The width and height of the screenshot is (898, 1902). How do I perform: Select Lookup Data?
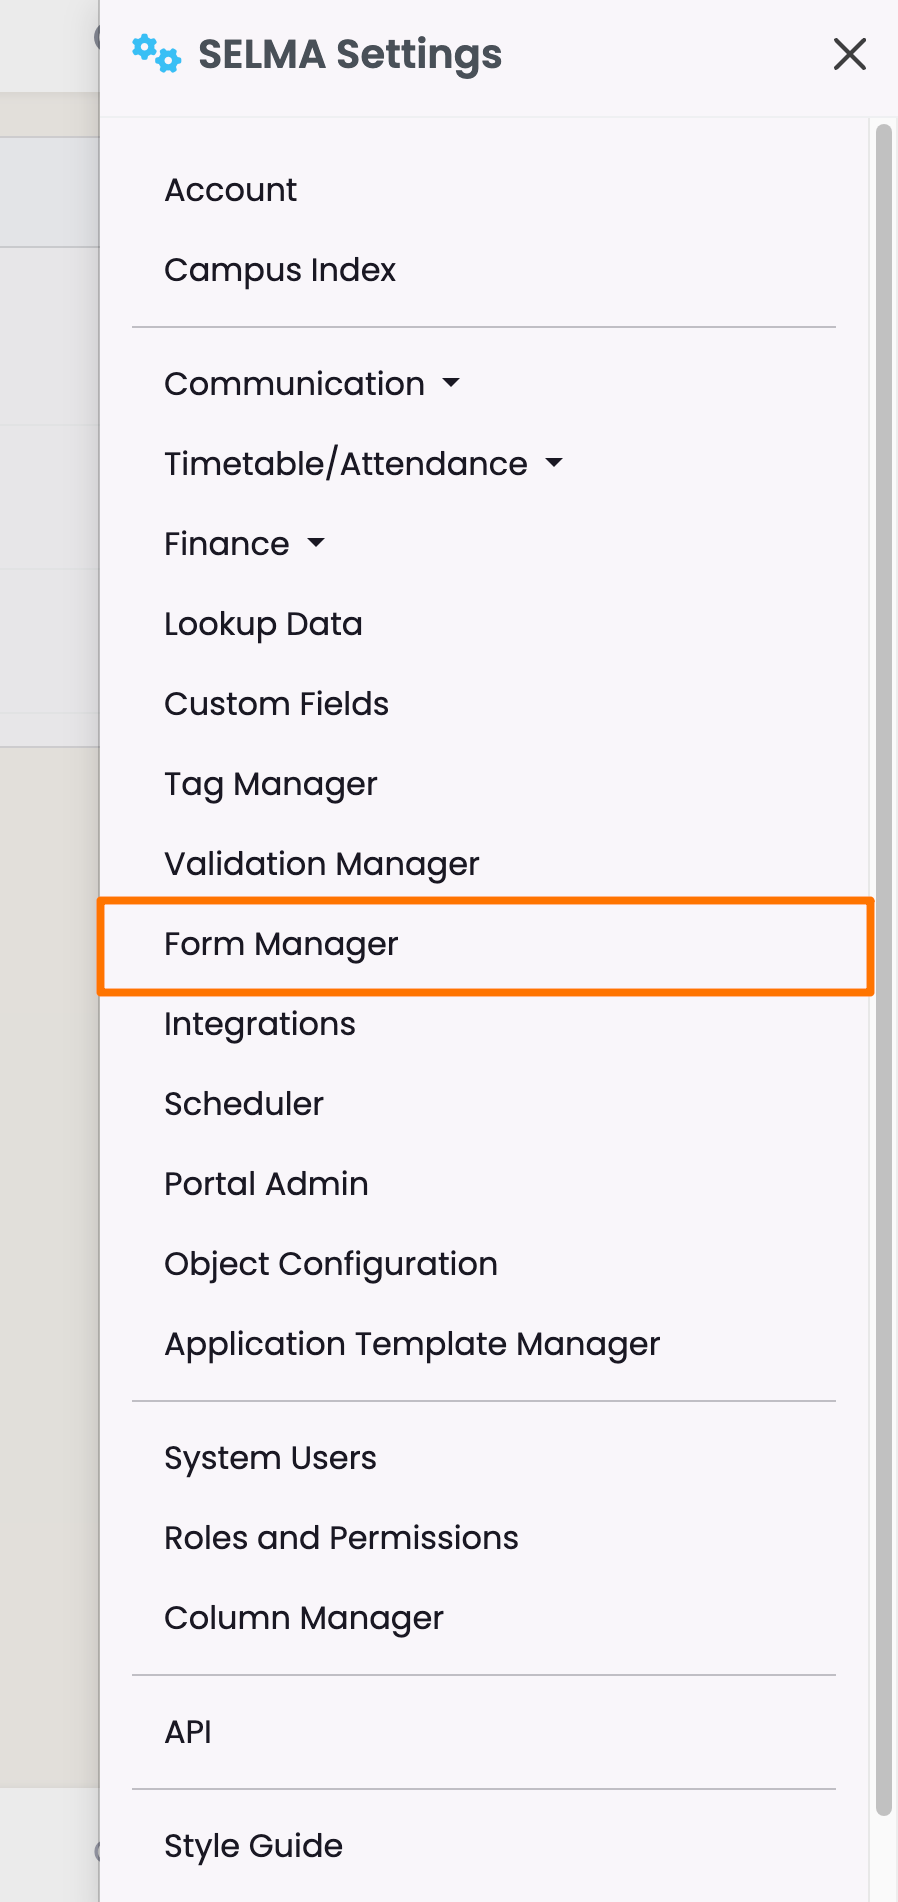click(263, 624)
